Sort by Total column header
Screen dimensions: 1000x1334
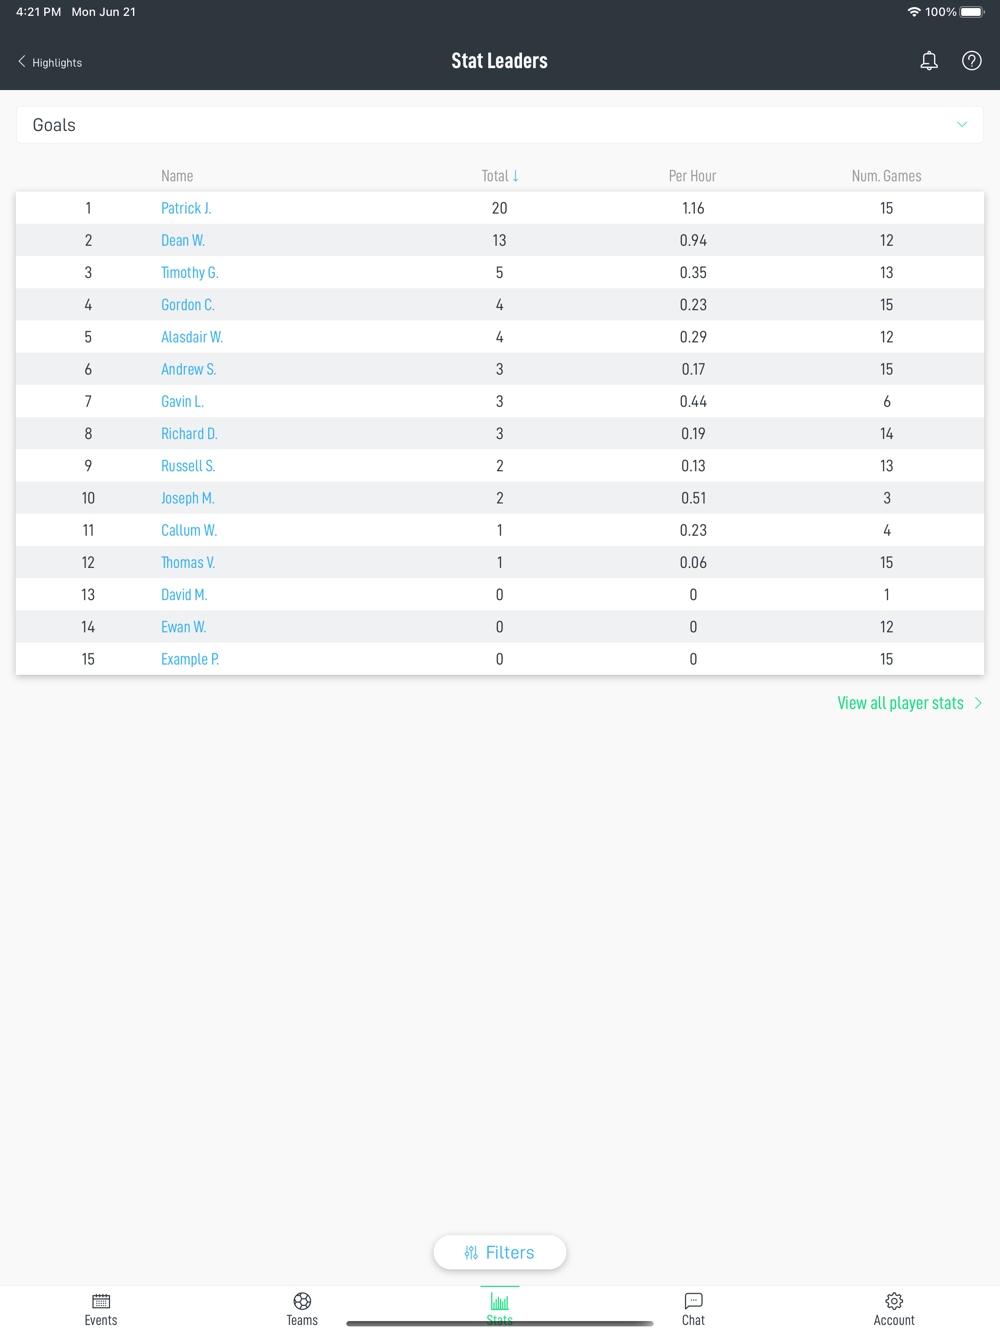[499, 176]
